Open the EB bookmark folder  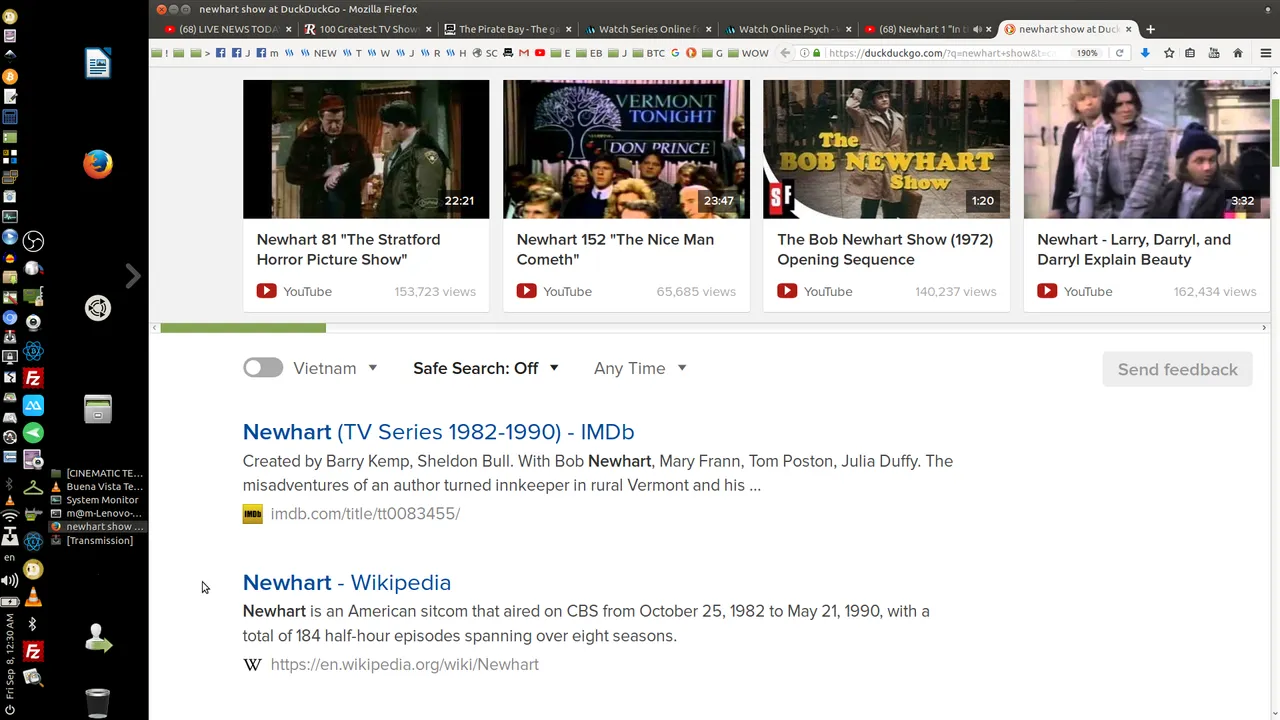point(590,53)
